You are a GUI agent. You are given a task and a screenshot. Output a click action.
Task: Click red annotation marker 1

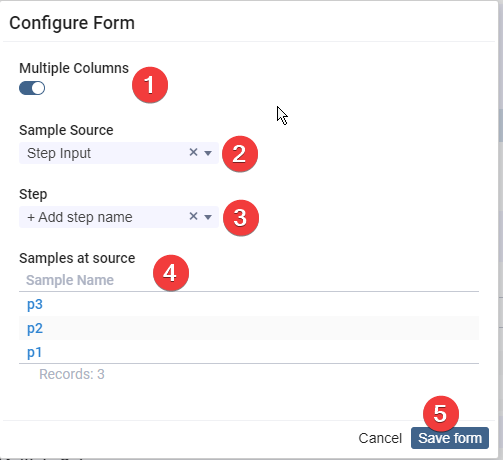[150, 85]
